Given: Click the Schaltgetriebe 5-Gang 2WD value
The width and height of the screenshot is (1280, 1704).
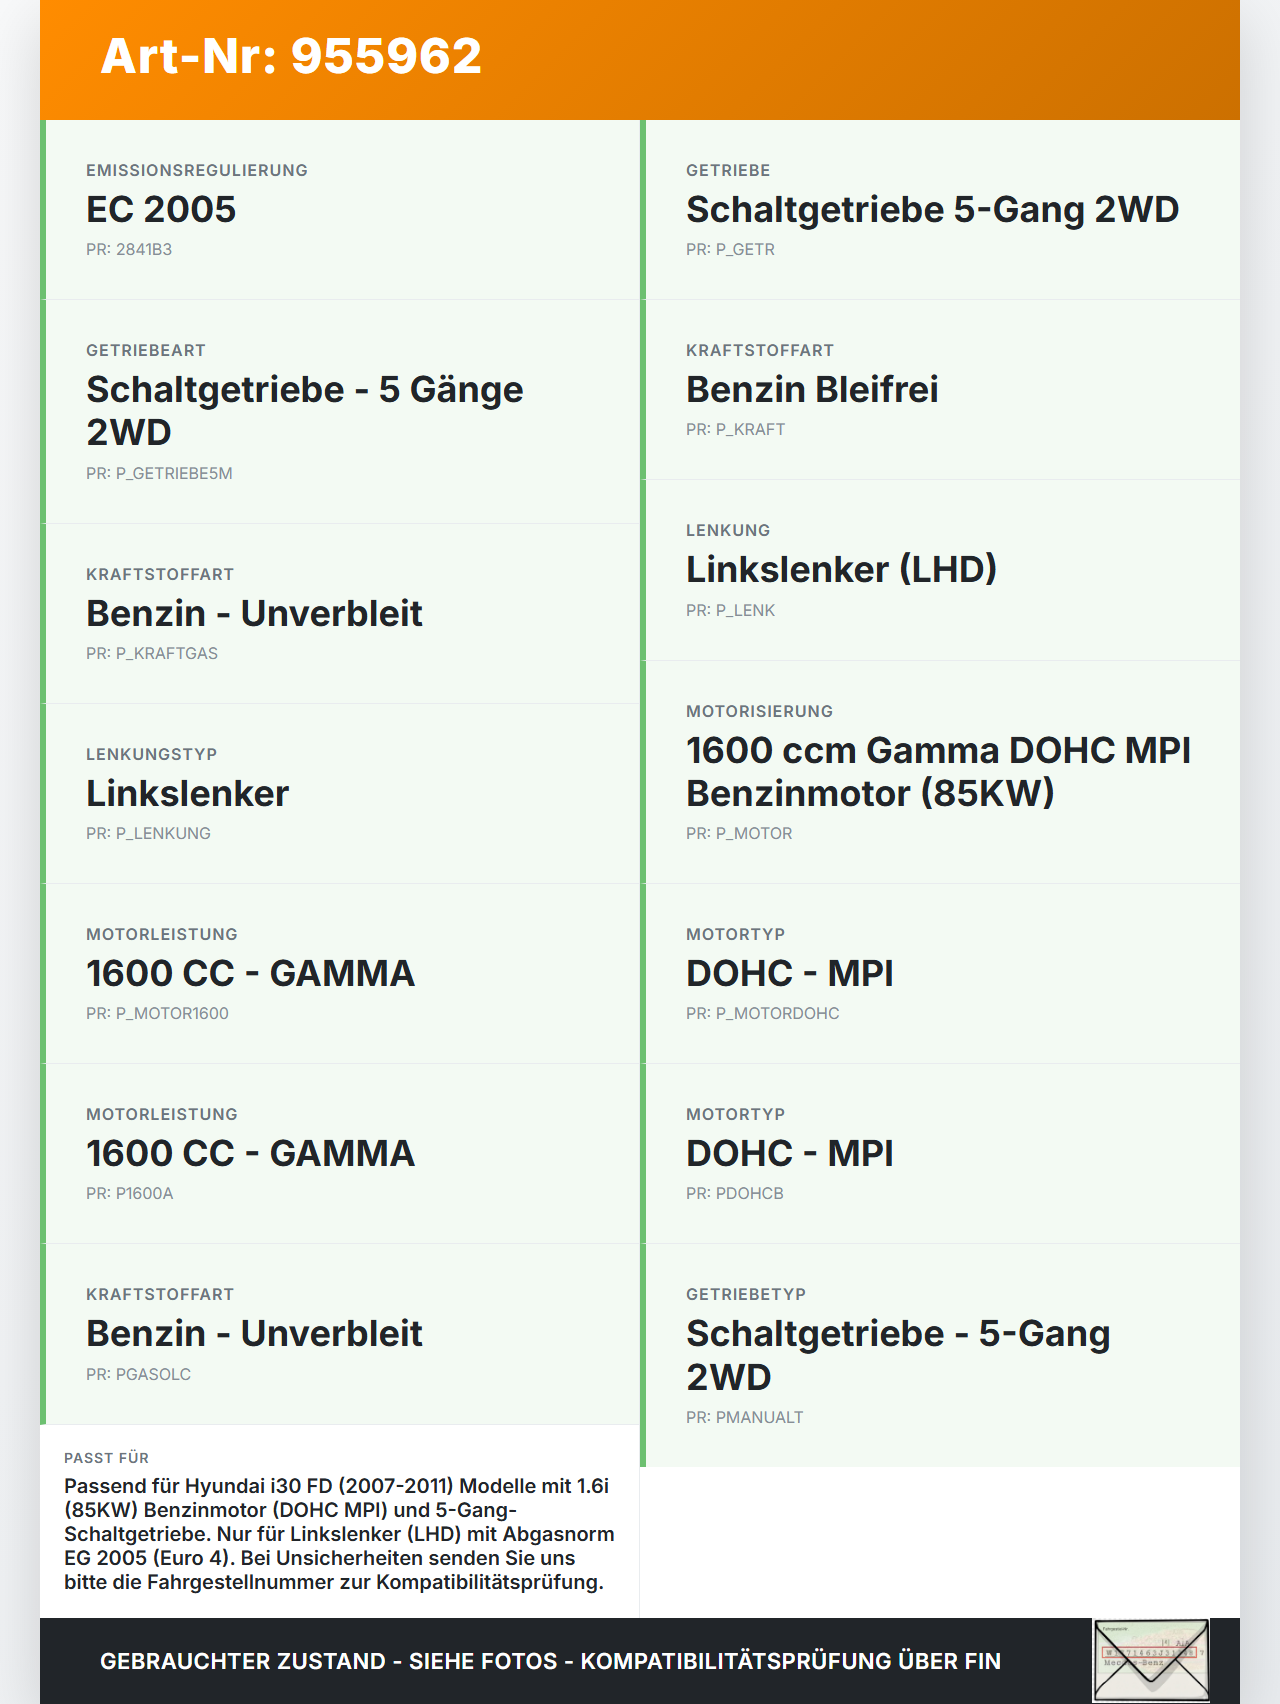Looking at the screenshot, I should 932,210.
